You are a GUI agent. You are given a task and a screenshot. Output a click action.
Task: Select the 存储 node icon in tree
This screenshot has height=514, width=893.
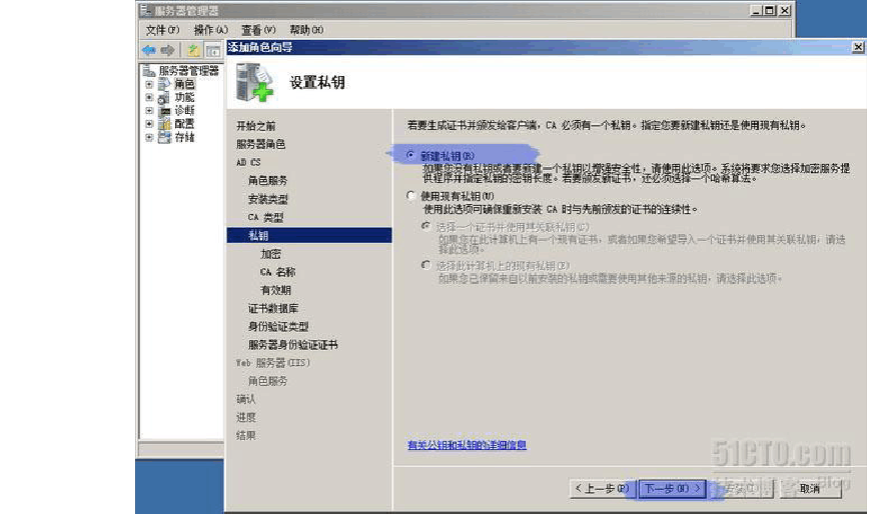point(164,137)
